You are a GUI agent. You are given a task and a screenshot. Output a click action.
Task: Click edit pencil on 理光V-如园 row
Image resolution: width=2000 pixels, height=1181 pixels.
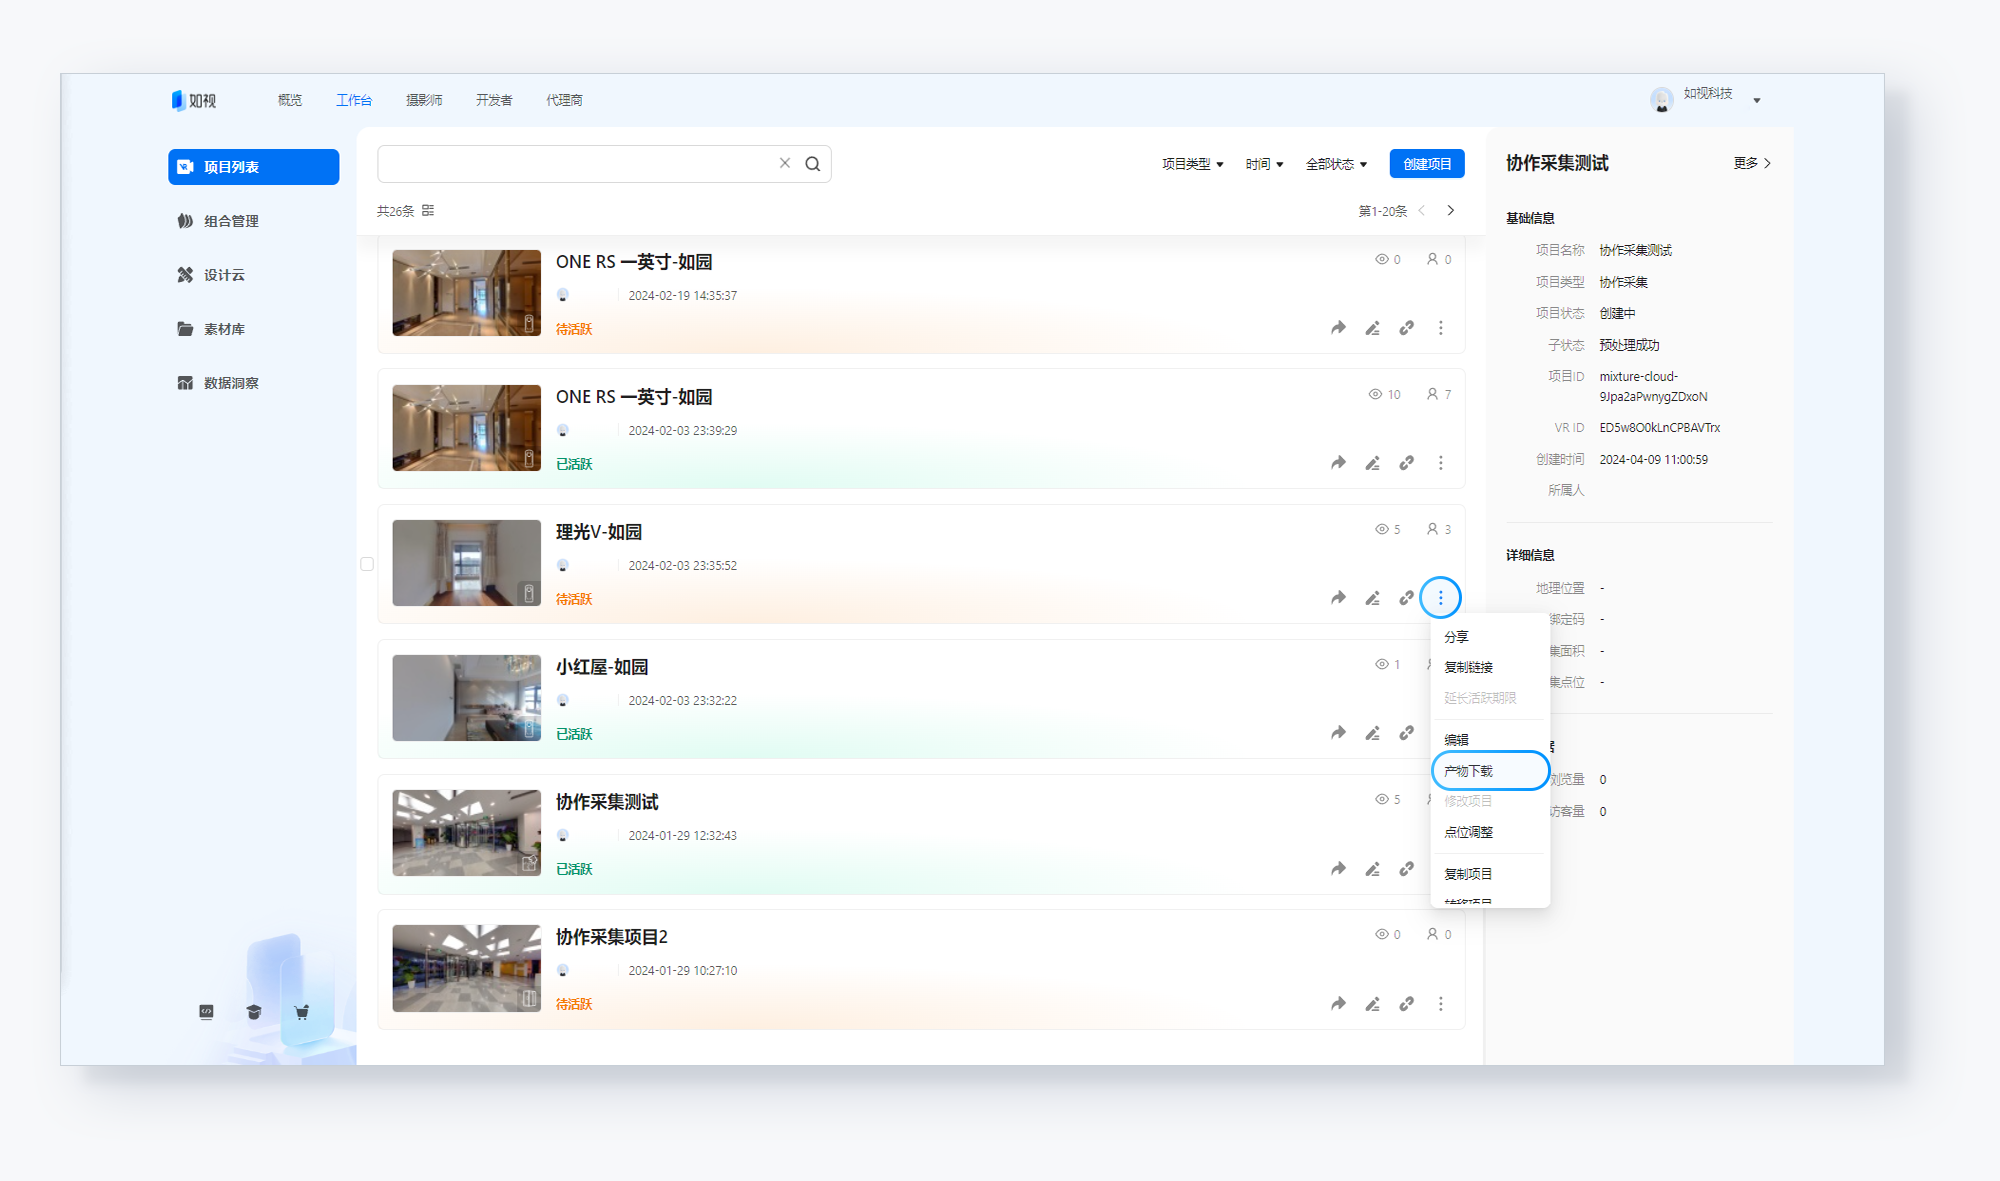click(x=1372, y=598)
